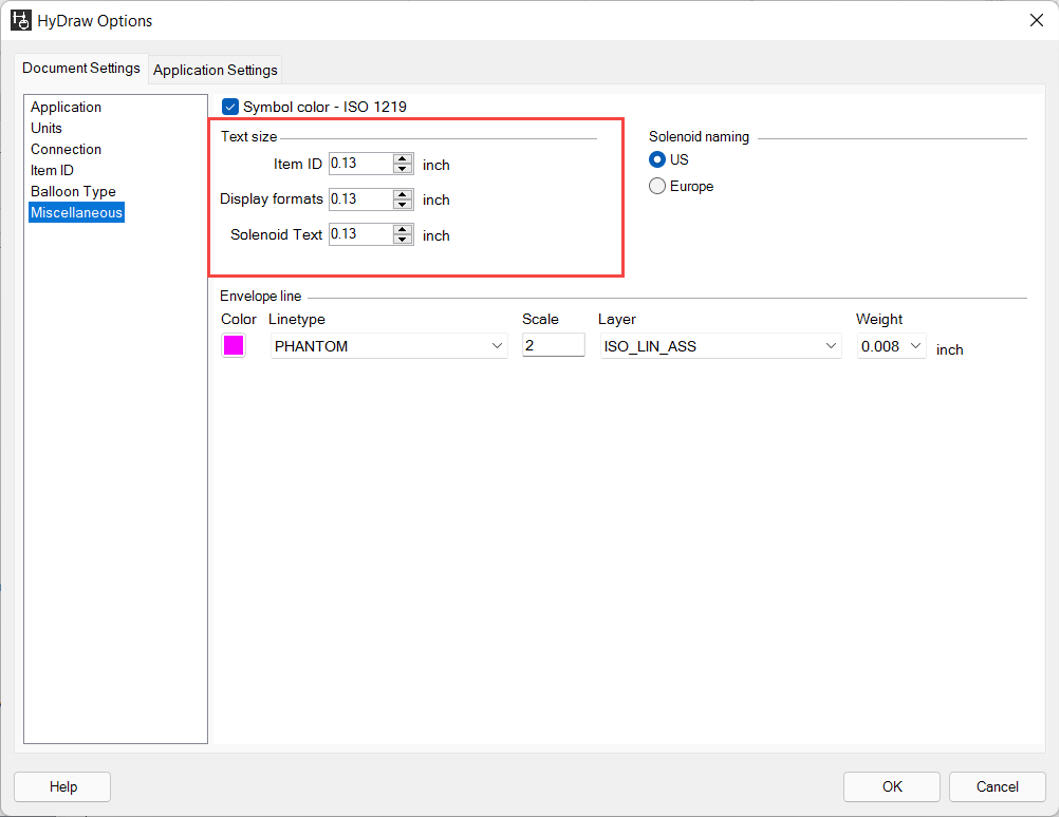The height and width of the screenshot is (817, 1059).
Task: Open the magenta envelope line color swatch
Action: [x=233, y=346]
